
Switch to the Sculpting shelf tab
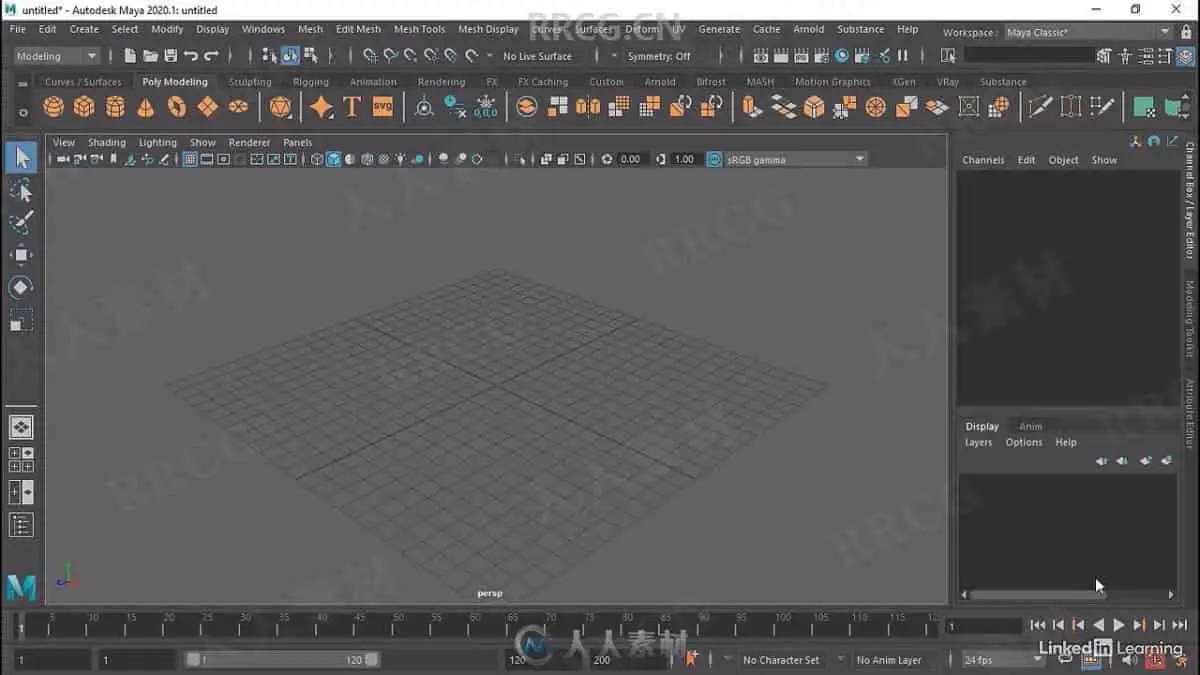tap(250, 82)
